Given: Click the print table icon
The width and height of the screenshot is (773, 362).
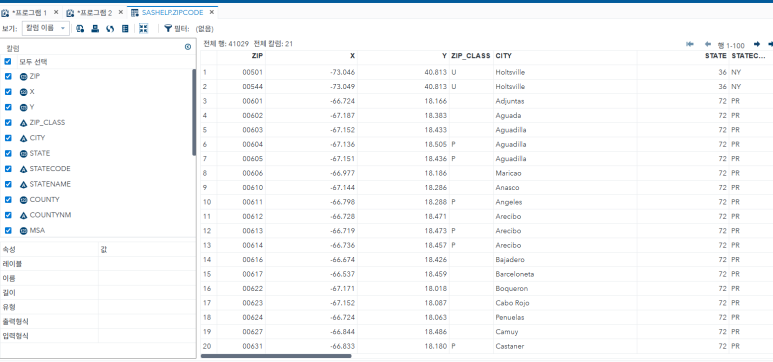Looking at the screenshot, I should [95, 29].
